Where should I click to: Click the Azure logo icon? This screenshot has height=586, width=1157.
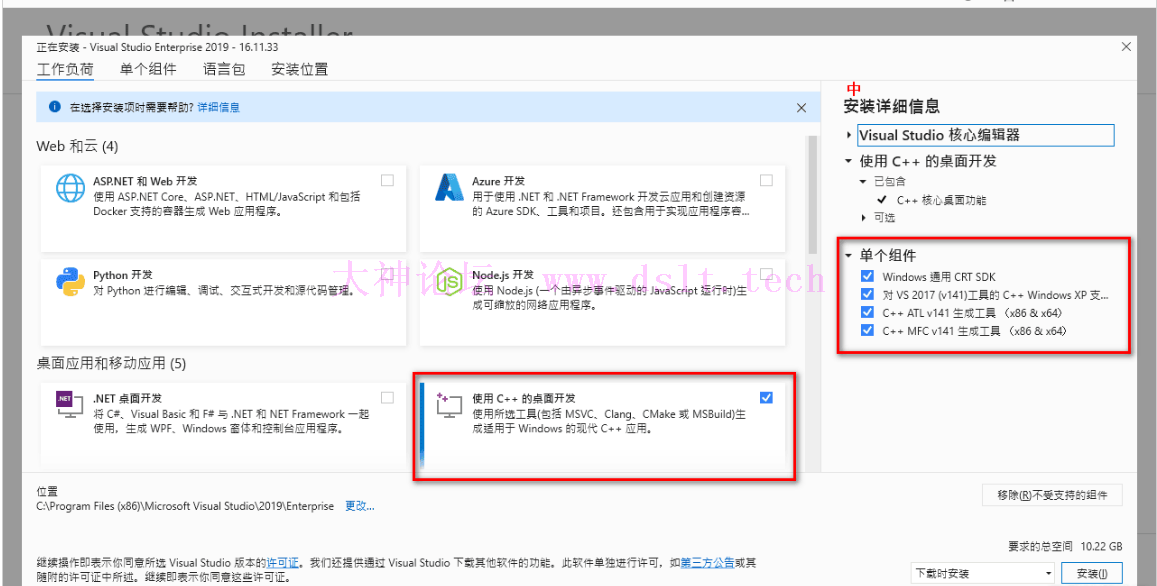coord(449,189)
